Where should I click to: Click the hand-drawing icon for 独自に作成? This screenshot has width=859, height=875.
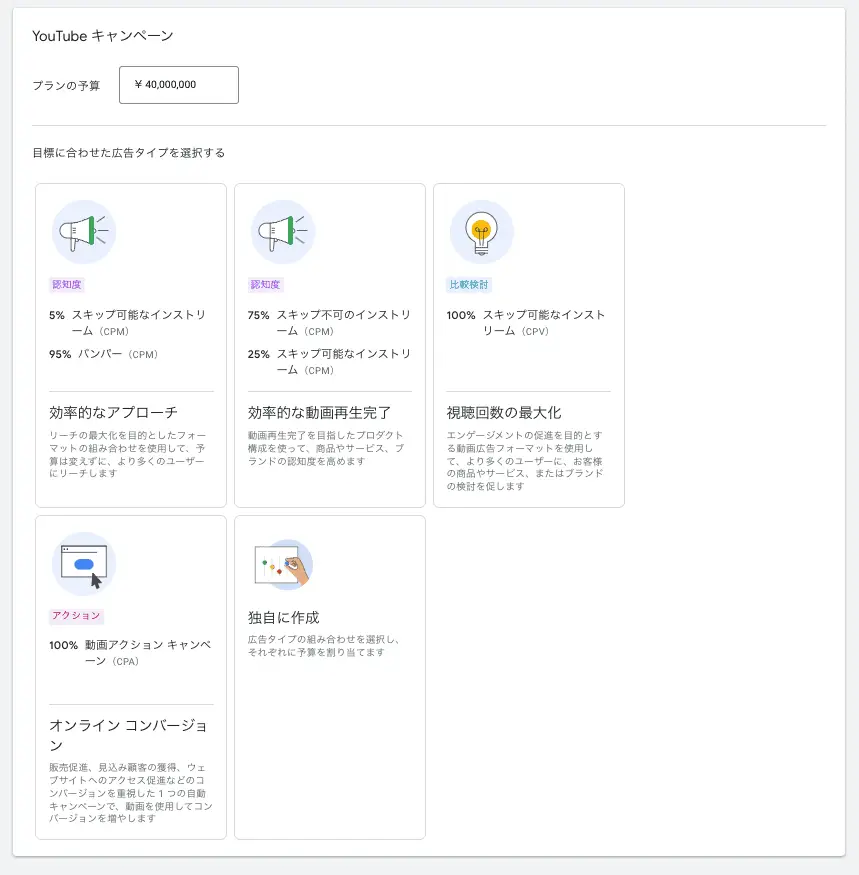283,564
